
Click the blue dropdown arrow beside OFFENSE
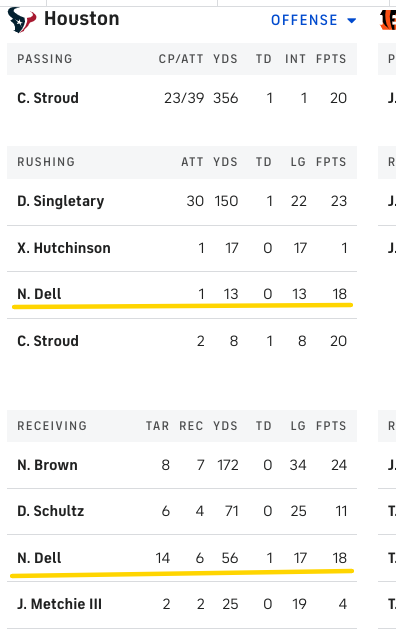(352, 20)
